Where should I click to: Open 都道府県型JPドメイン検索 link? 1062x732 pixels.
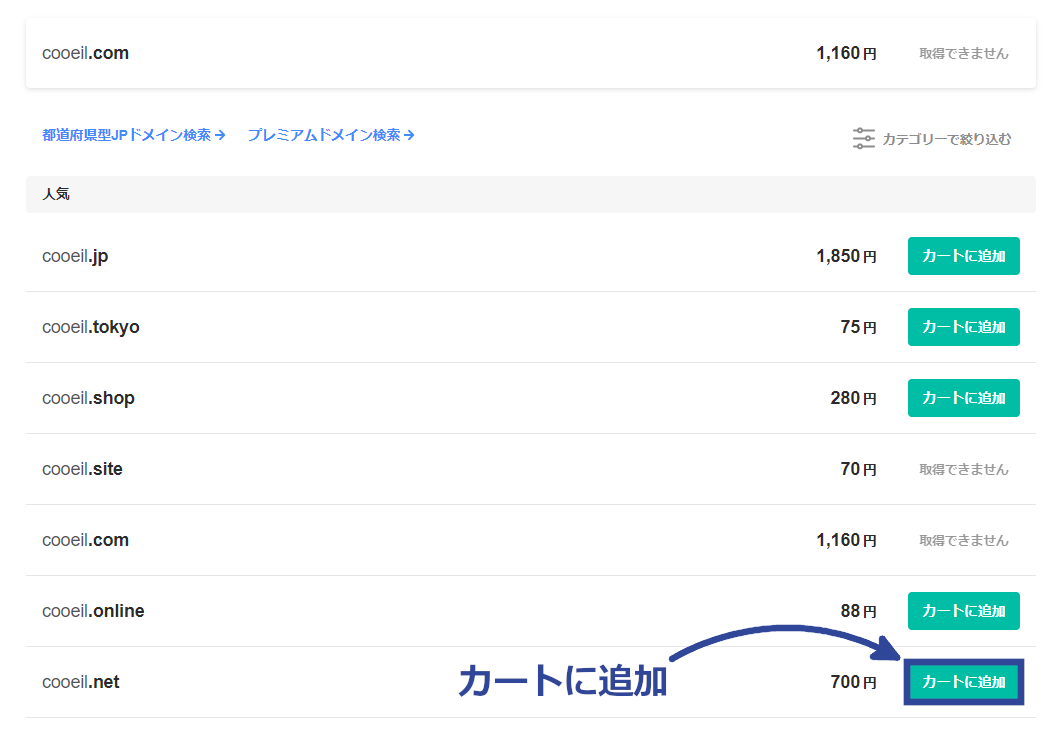click(x=133, y=135)
